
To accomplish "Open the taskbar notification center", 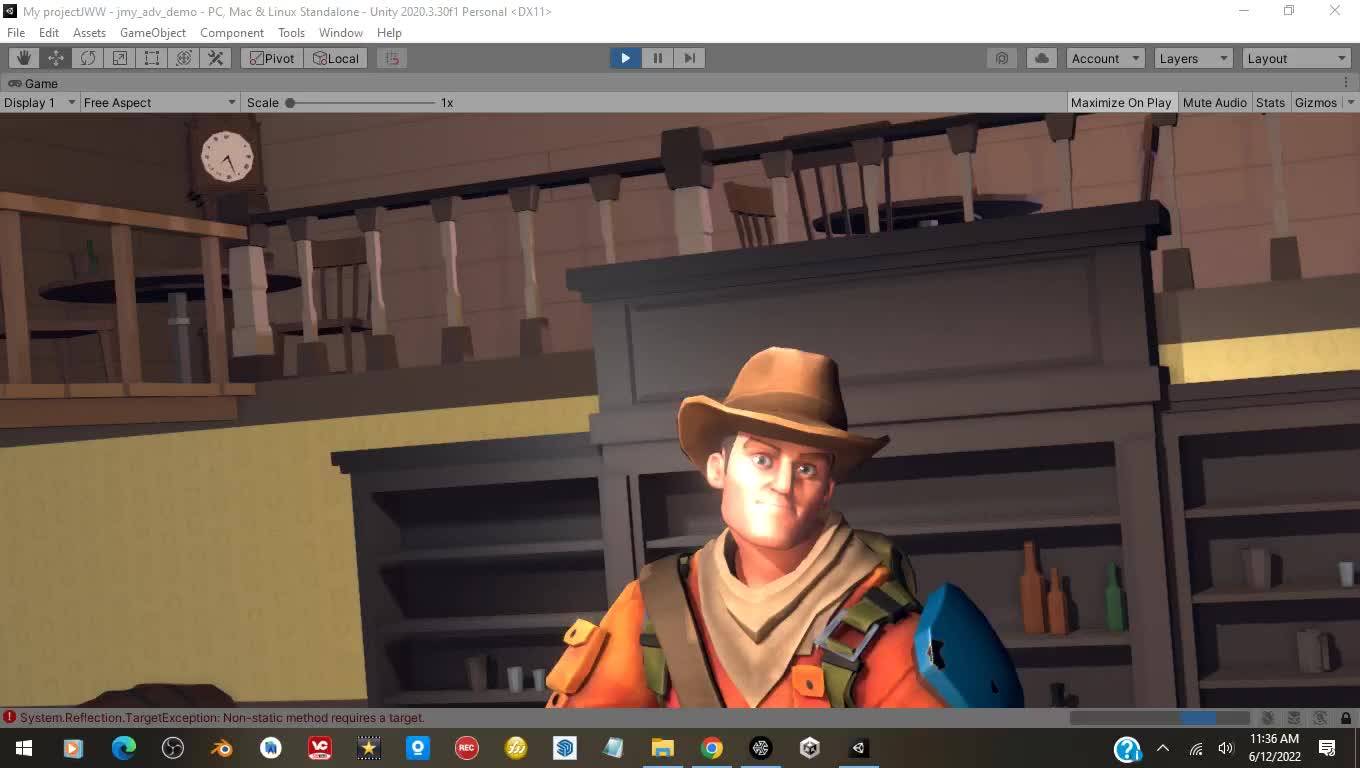I will click(1328, 748).
